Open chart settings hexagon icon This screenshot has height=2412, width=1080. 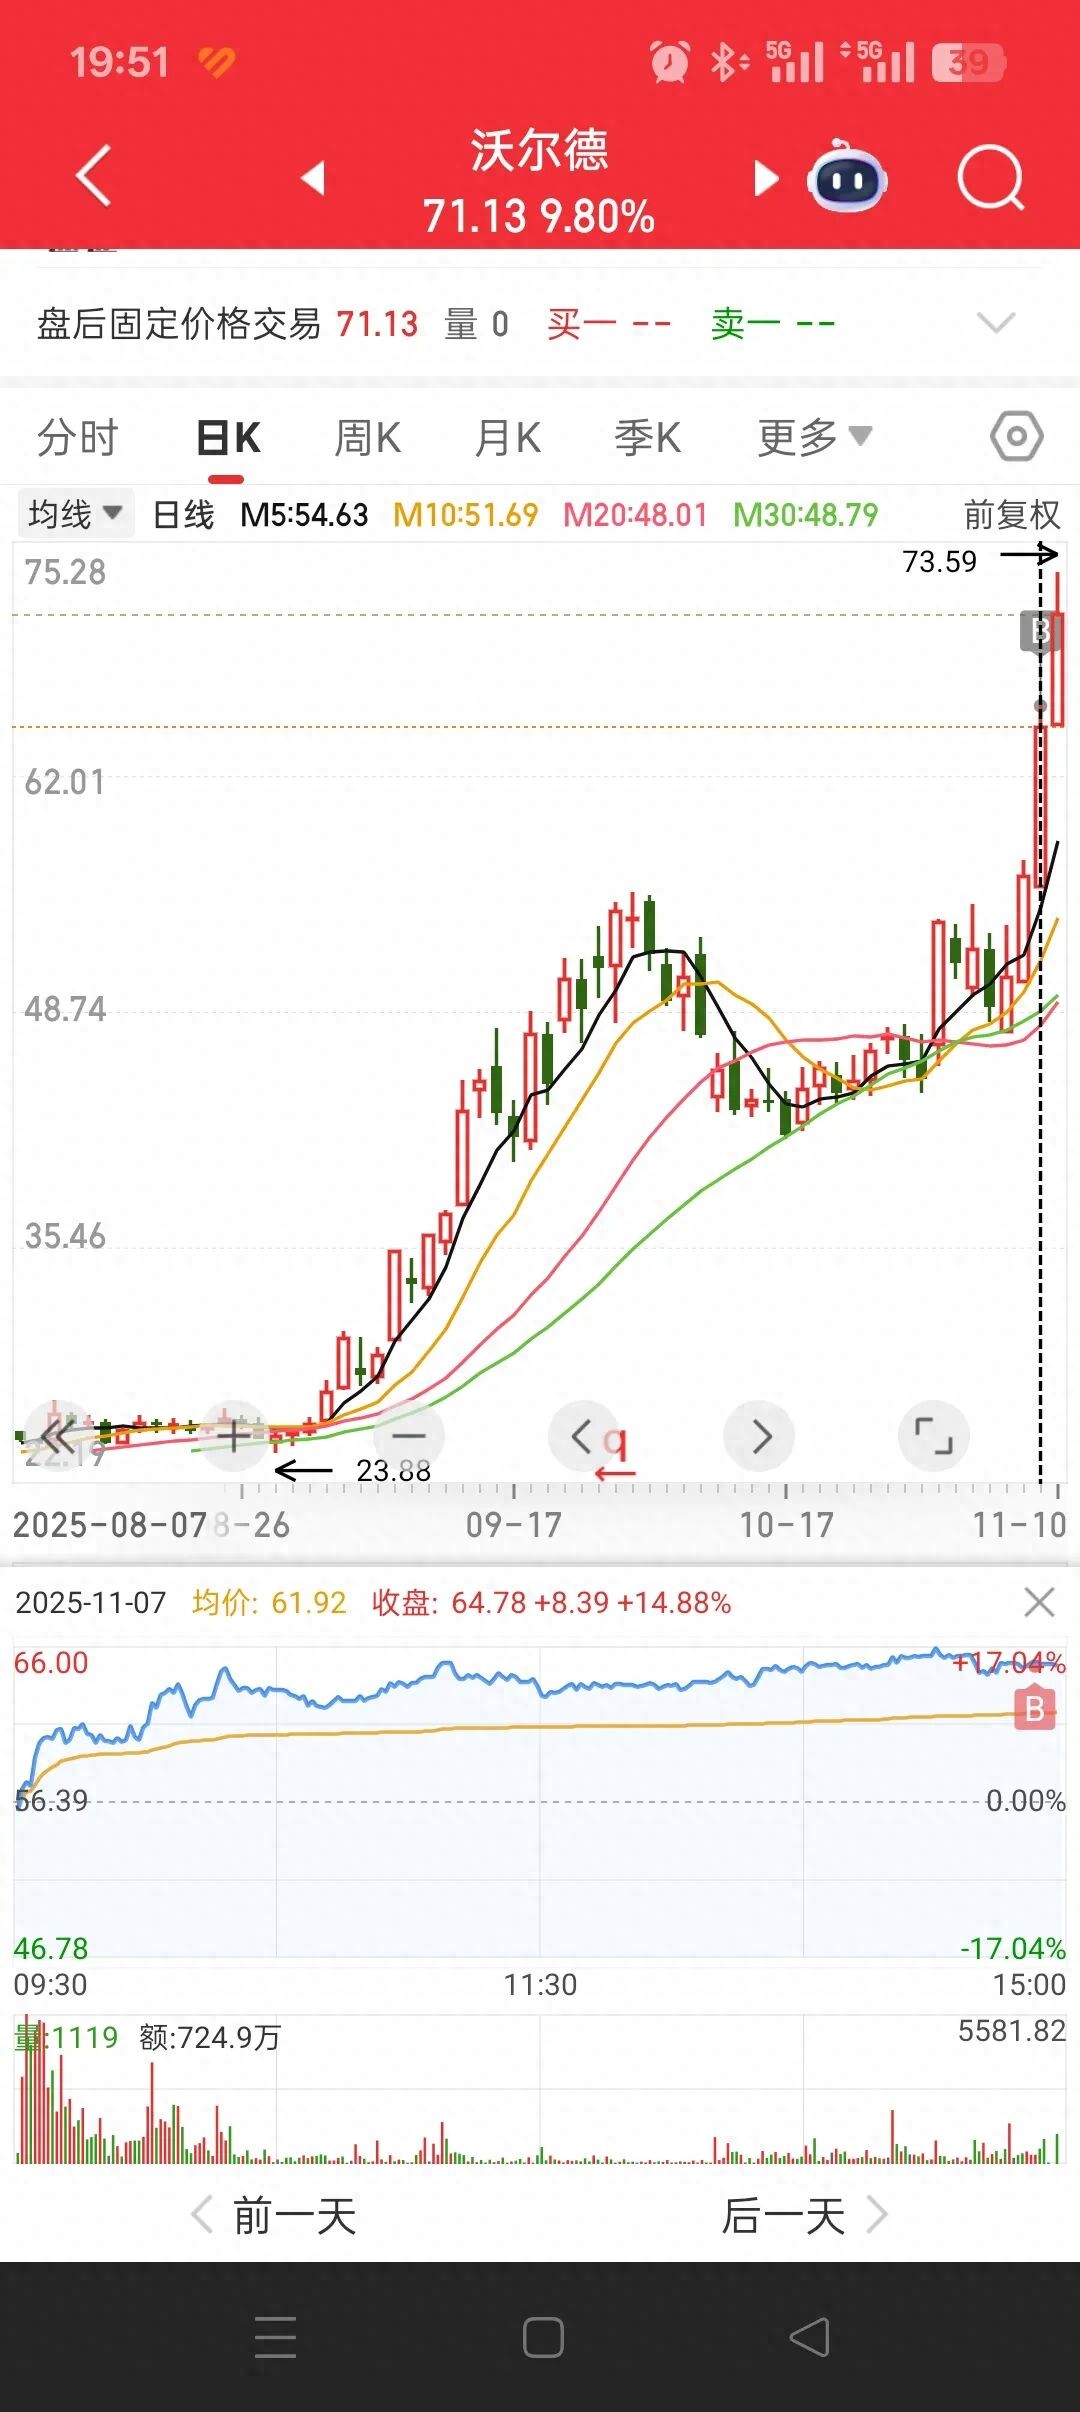[x=1016, y=437]
